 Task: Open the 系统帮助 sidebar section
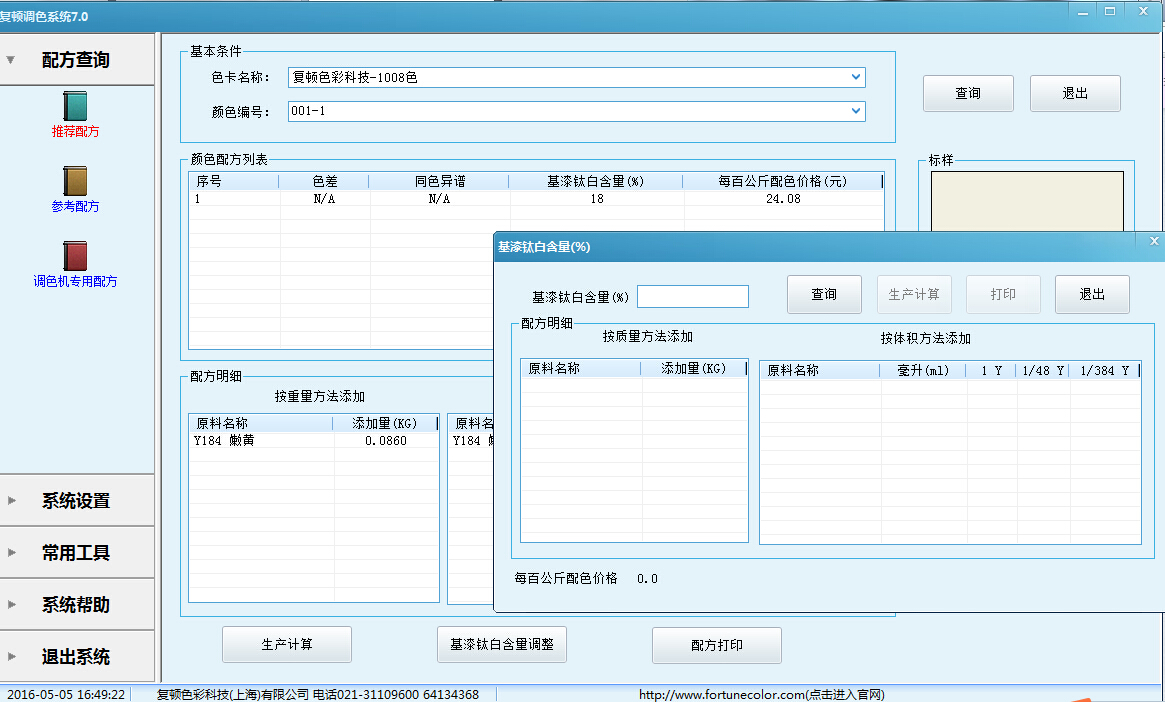pos(77,605)
